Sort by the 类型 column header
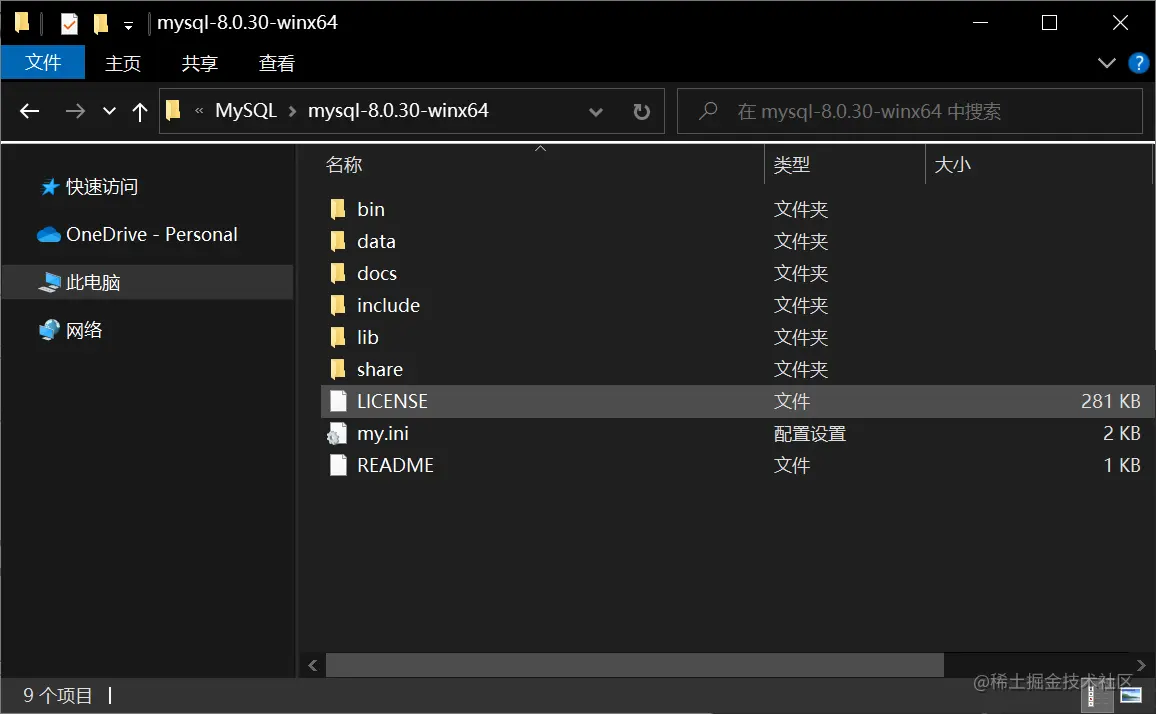The image size is (1156, 714). (845, 164)
